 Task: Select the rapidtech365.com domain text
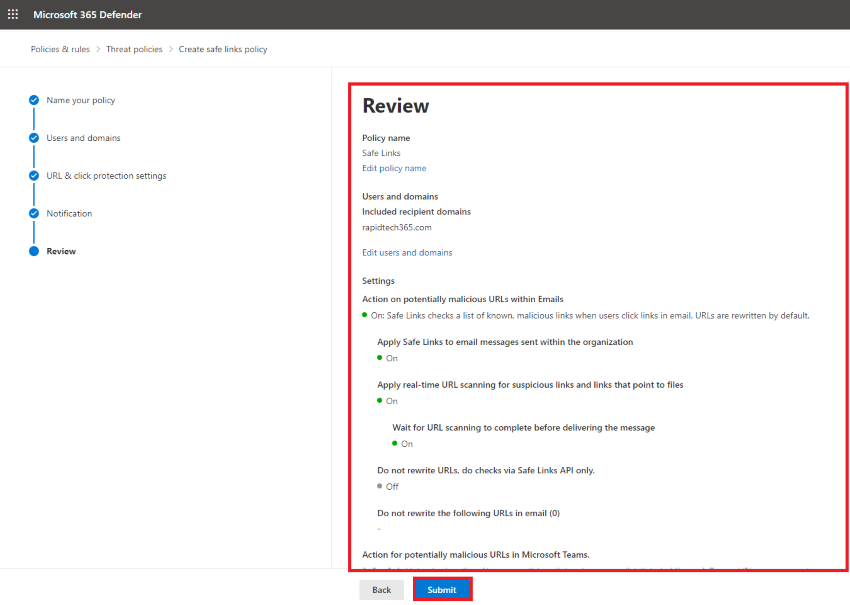[397, 227]
